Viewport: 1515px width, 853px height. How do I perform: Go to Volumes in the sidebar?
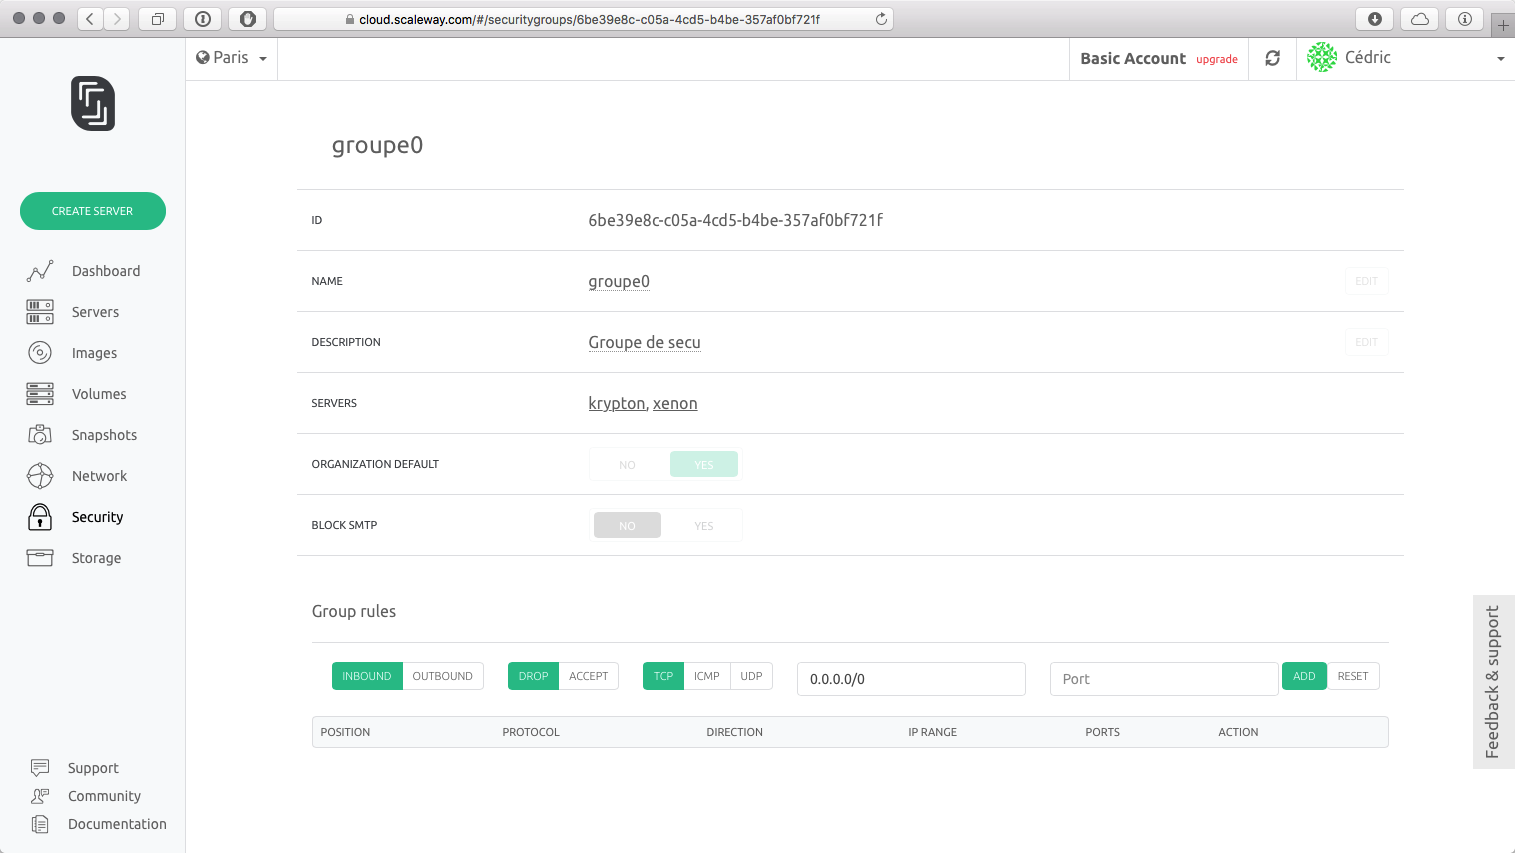coord(99,394)
